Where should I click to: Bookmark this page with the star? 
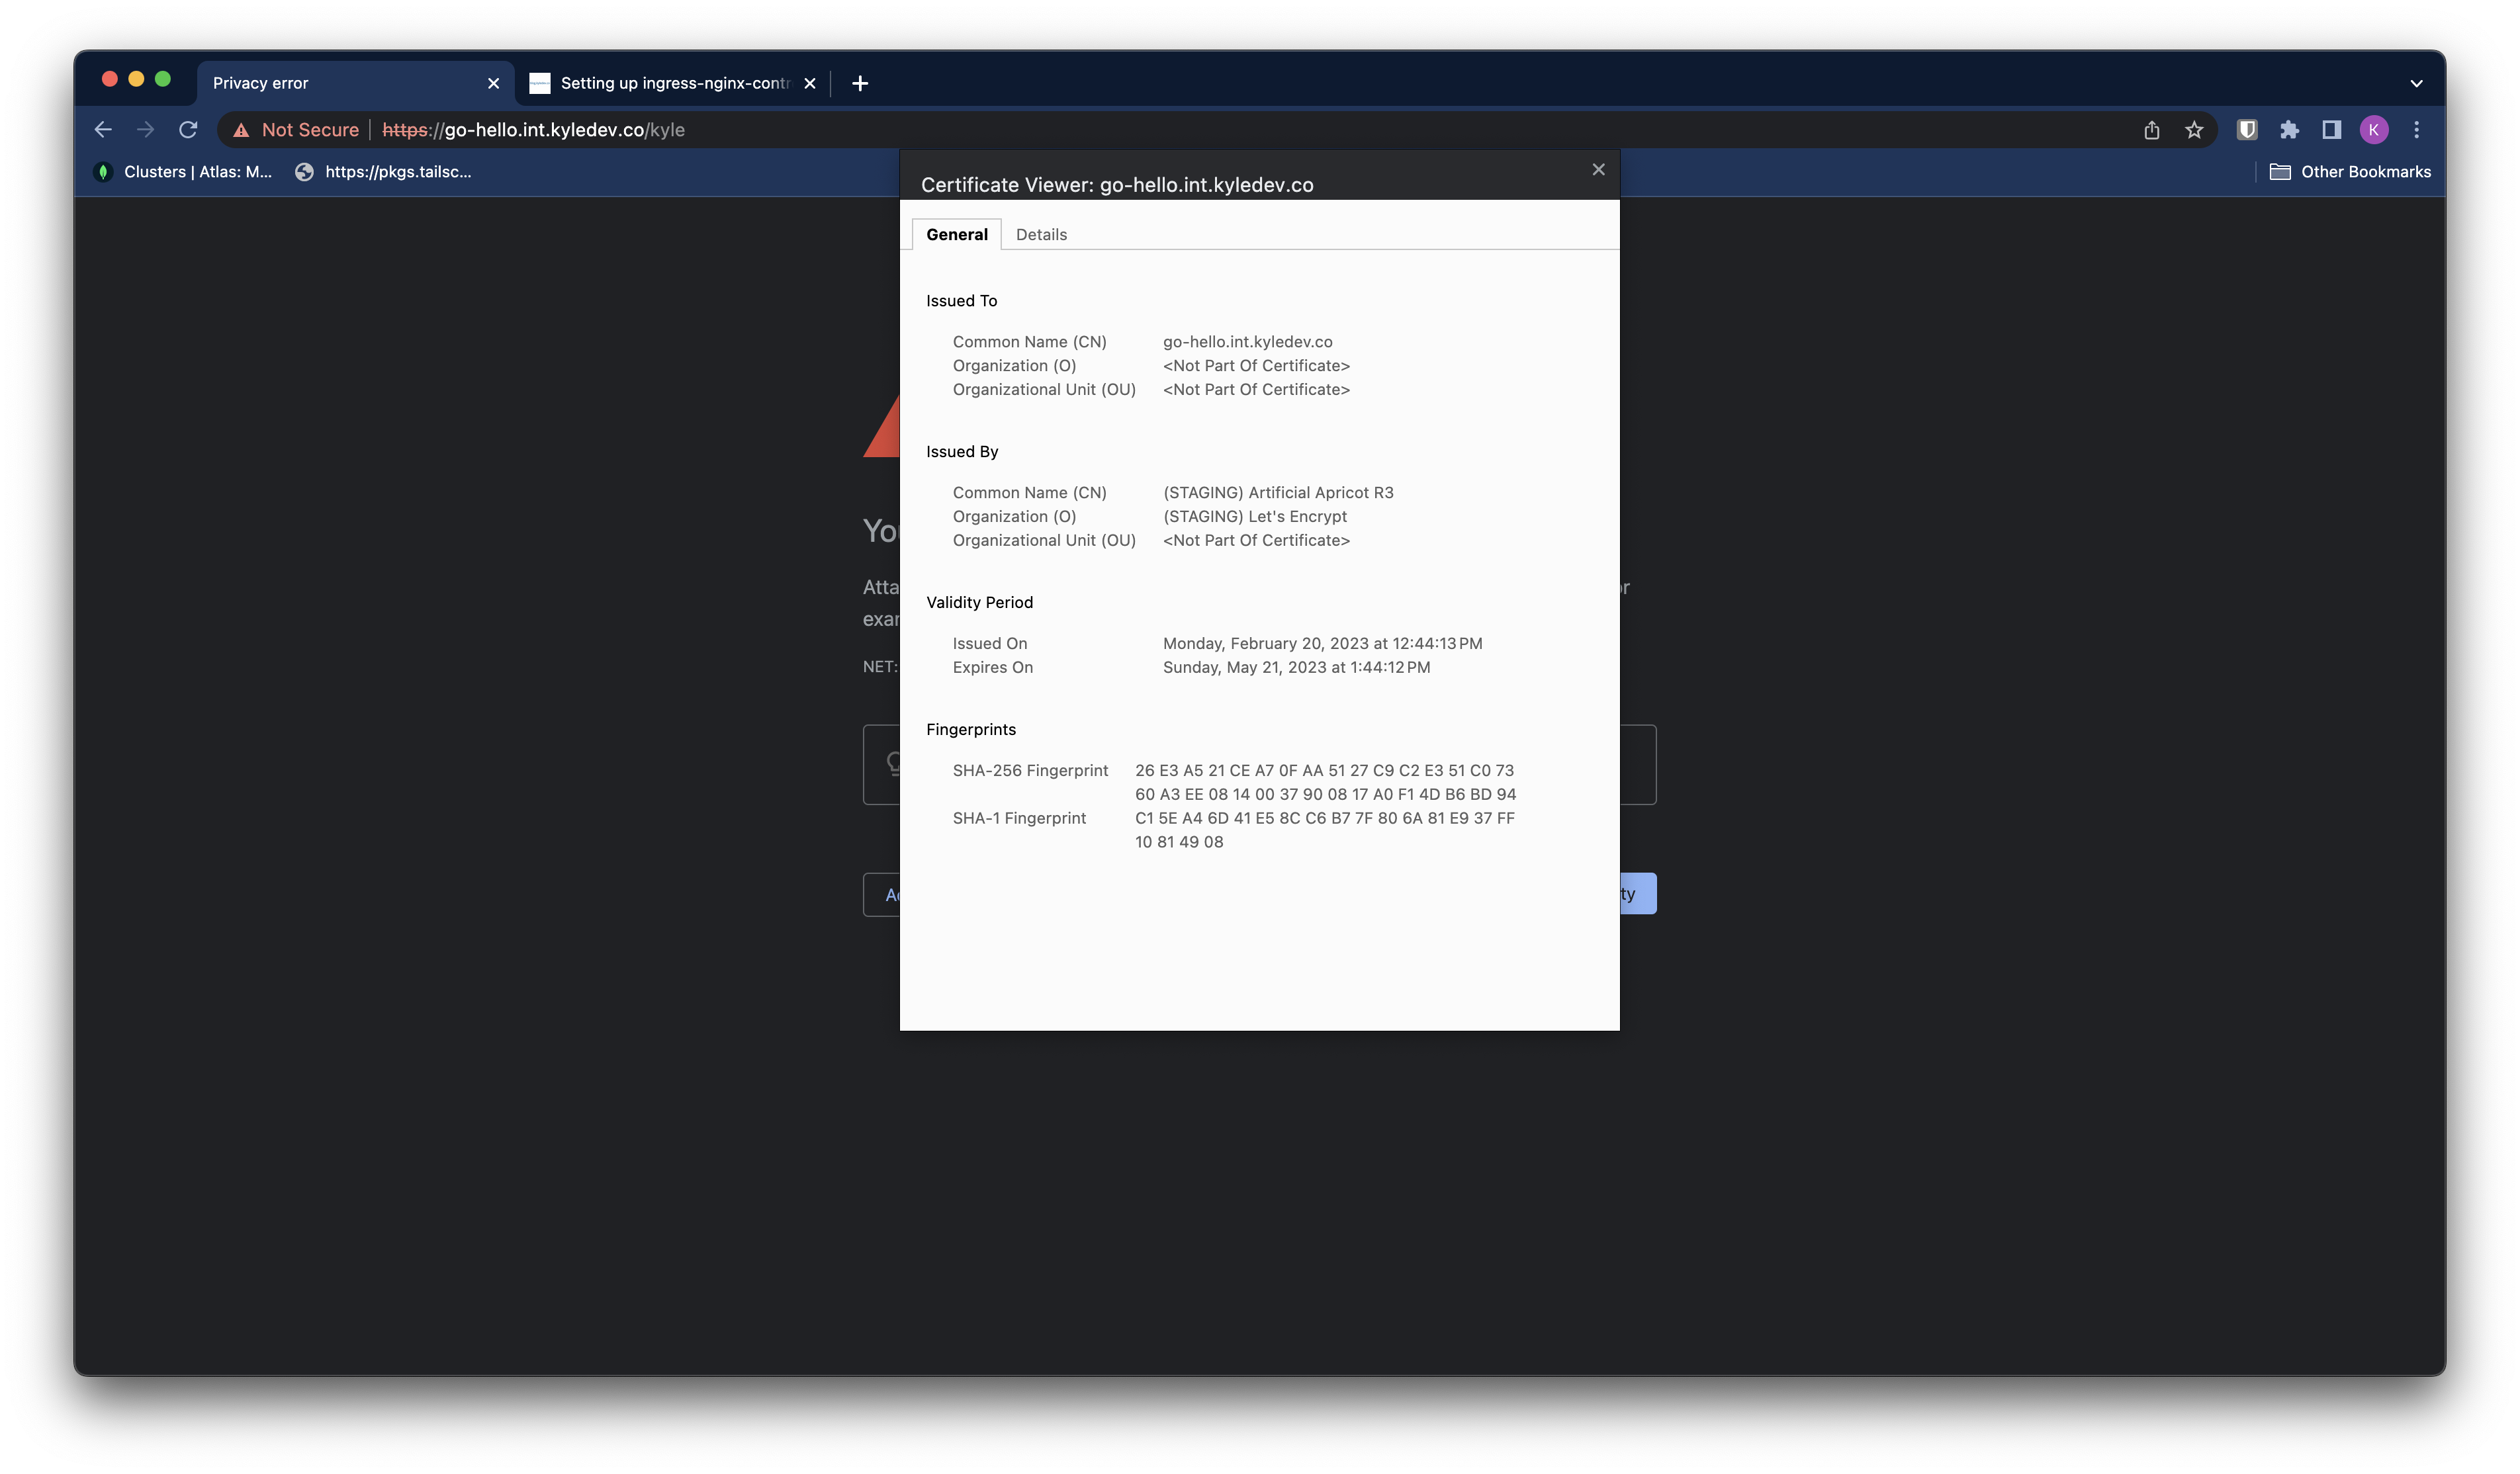(x=2194, y=130)
